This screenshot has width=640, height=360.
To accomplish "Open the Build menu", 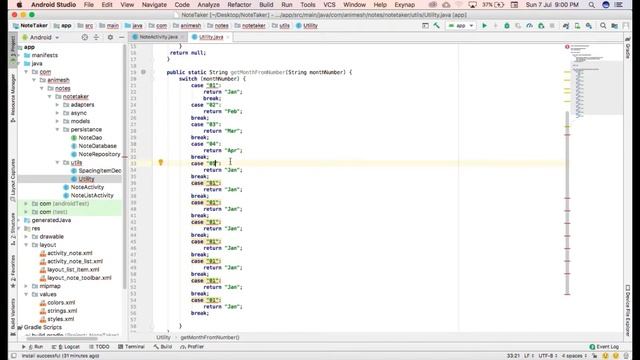I will pyautogui.click(x=266, y=5).
